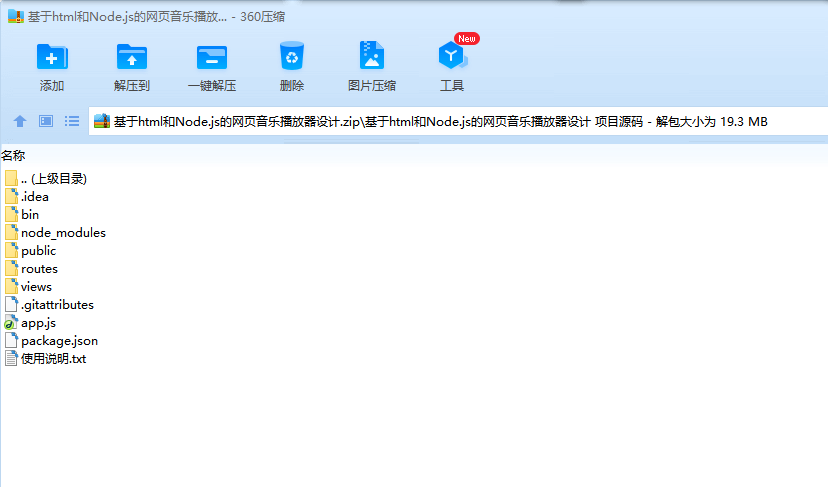
Task: Select the bin folder
Action: pos(22,214)
